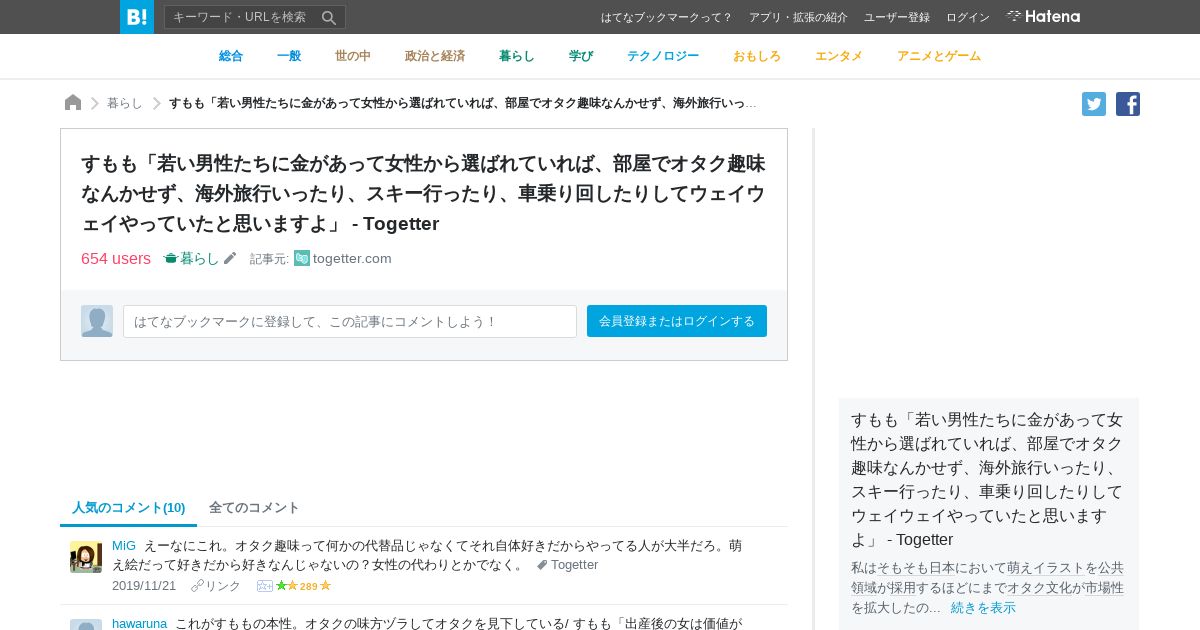Click the Togetter tag on MiG's comment
This screenshot has width=1200, height=630.
pos(567,565)
